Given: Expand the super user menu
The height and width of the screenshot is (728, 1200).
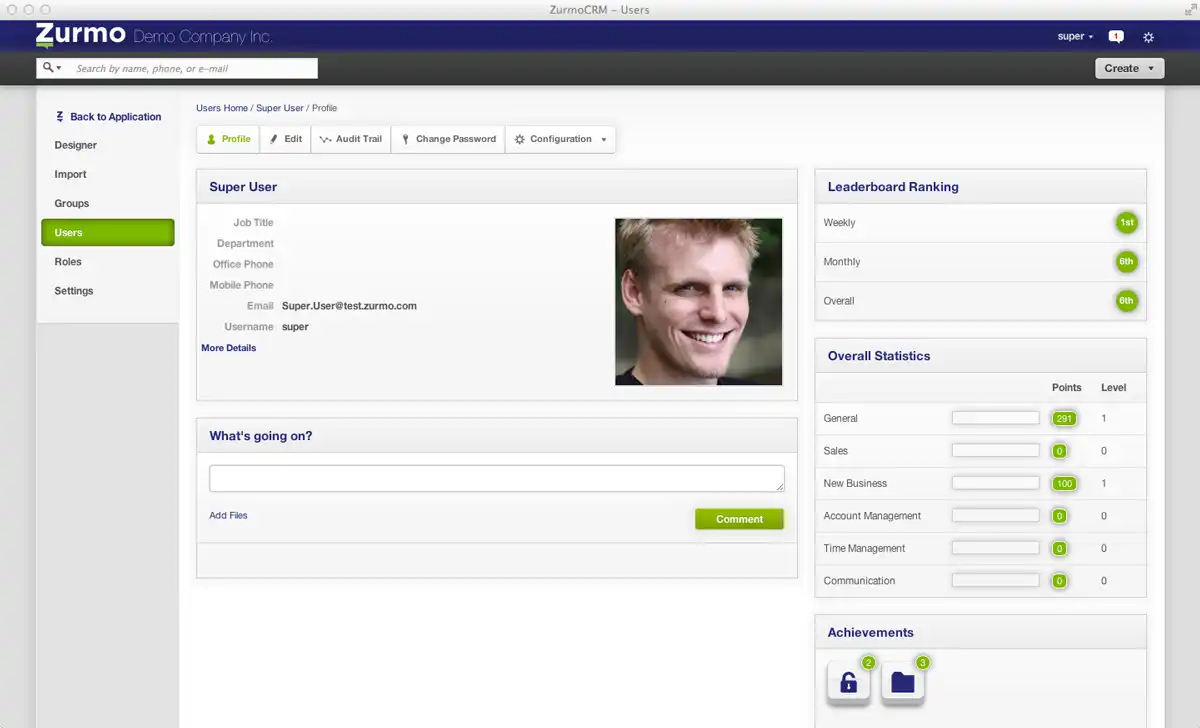Looking at the screenshot, I should point(1075,37).
